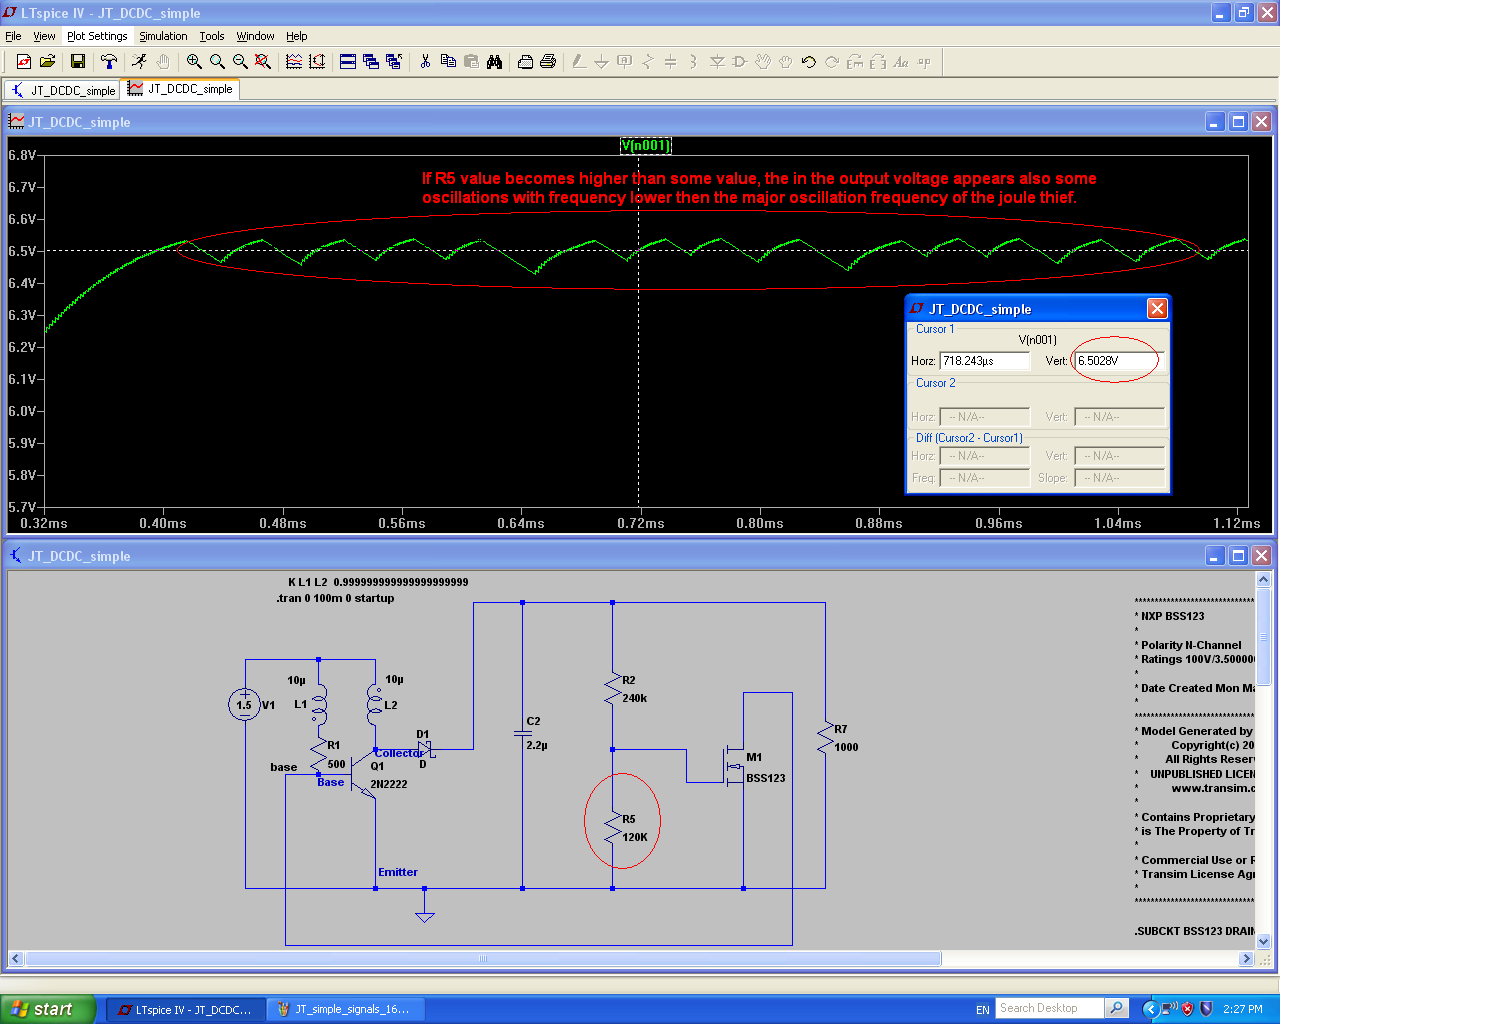The height and width of the screenshot is (1024, 1485).
Task: Click the Find binoculars icon
Action: pos(494,62)
